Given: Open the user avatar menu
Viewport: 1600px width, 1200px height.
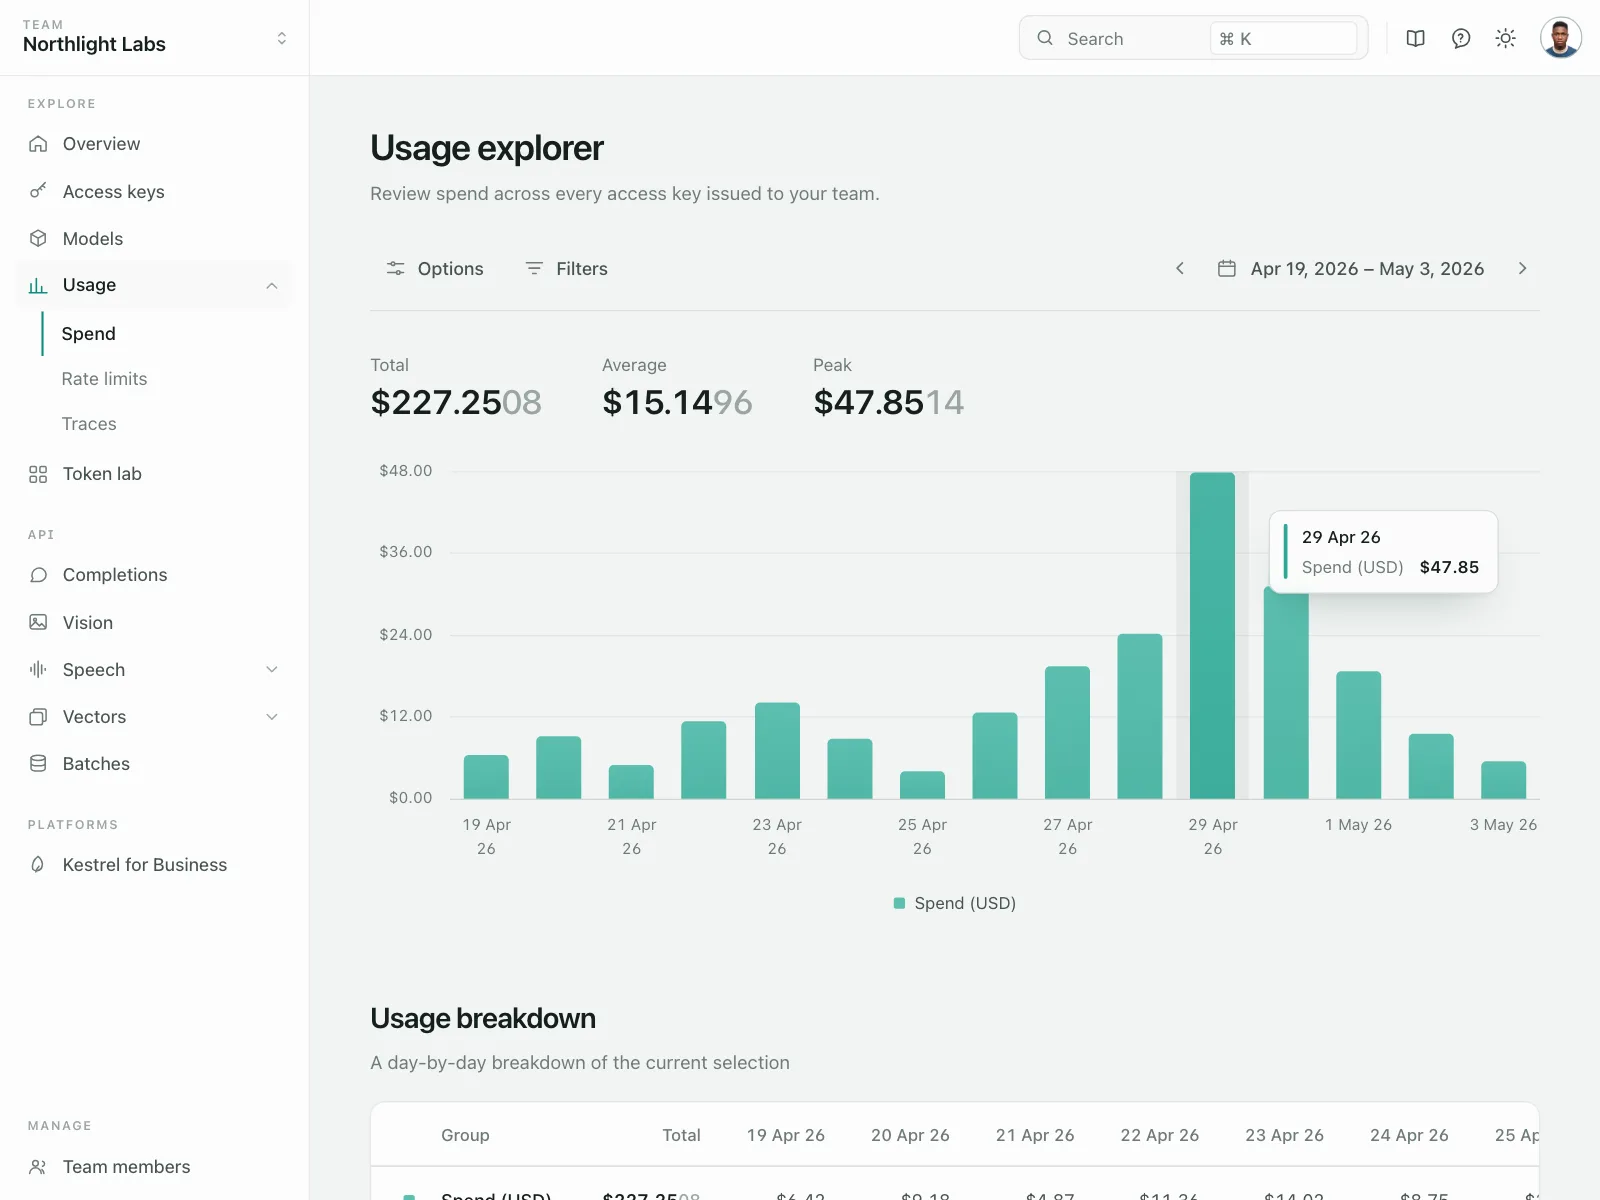Looking at the screenshot, I should click(1560, 38).
